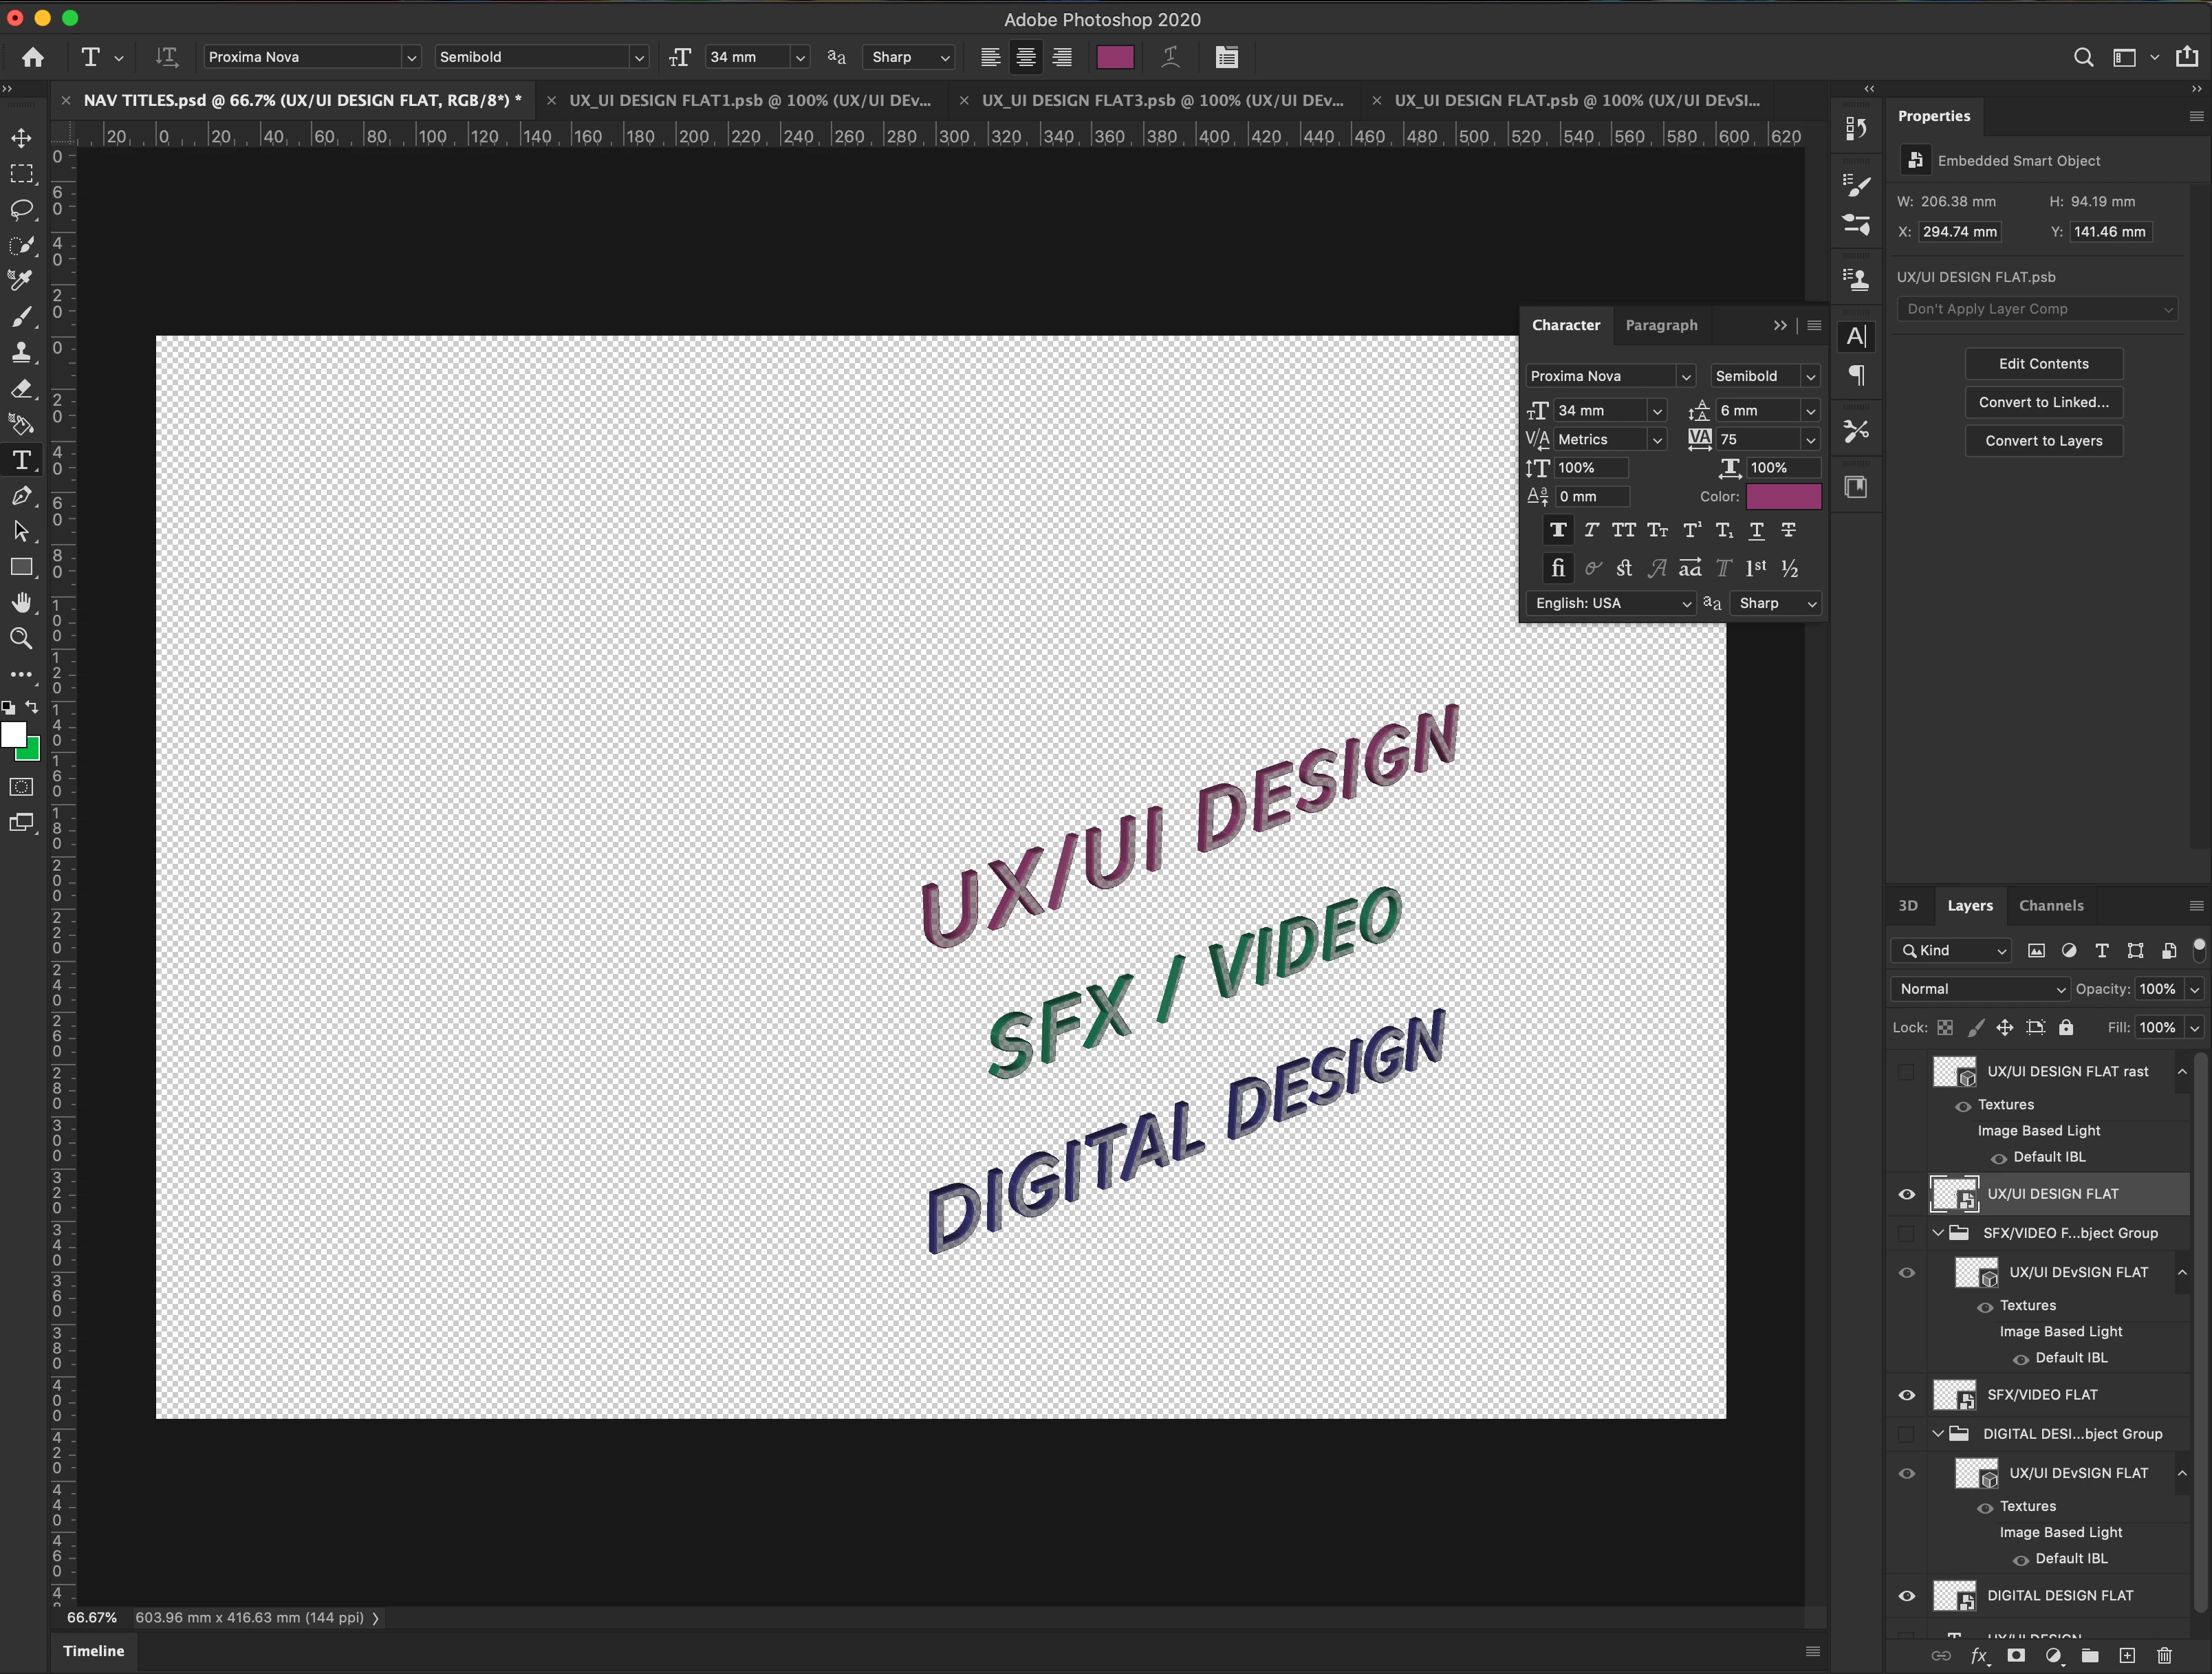Image resolution: width=2212 pixels, height=1674 pixels.
Task: Open the Character panel text color swatch
Action: (x=1783, y=497)
